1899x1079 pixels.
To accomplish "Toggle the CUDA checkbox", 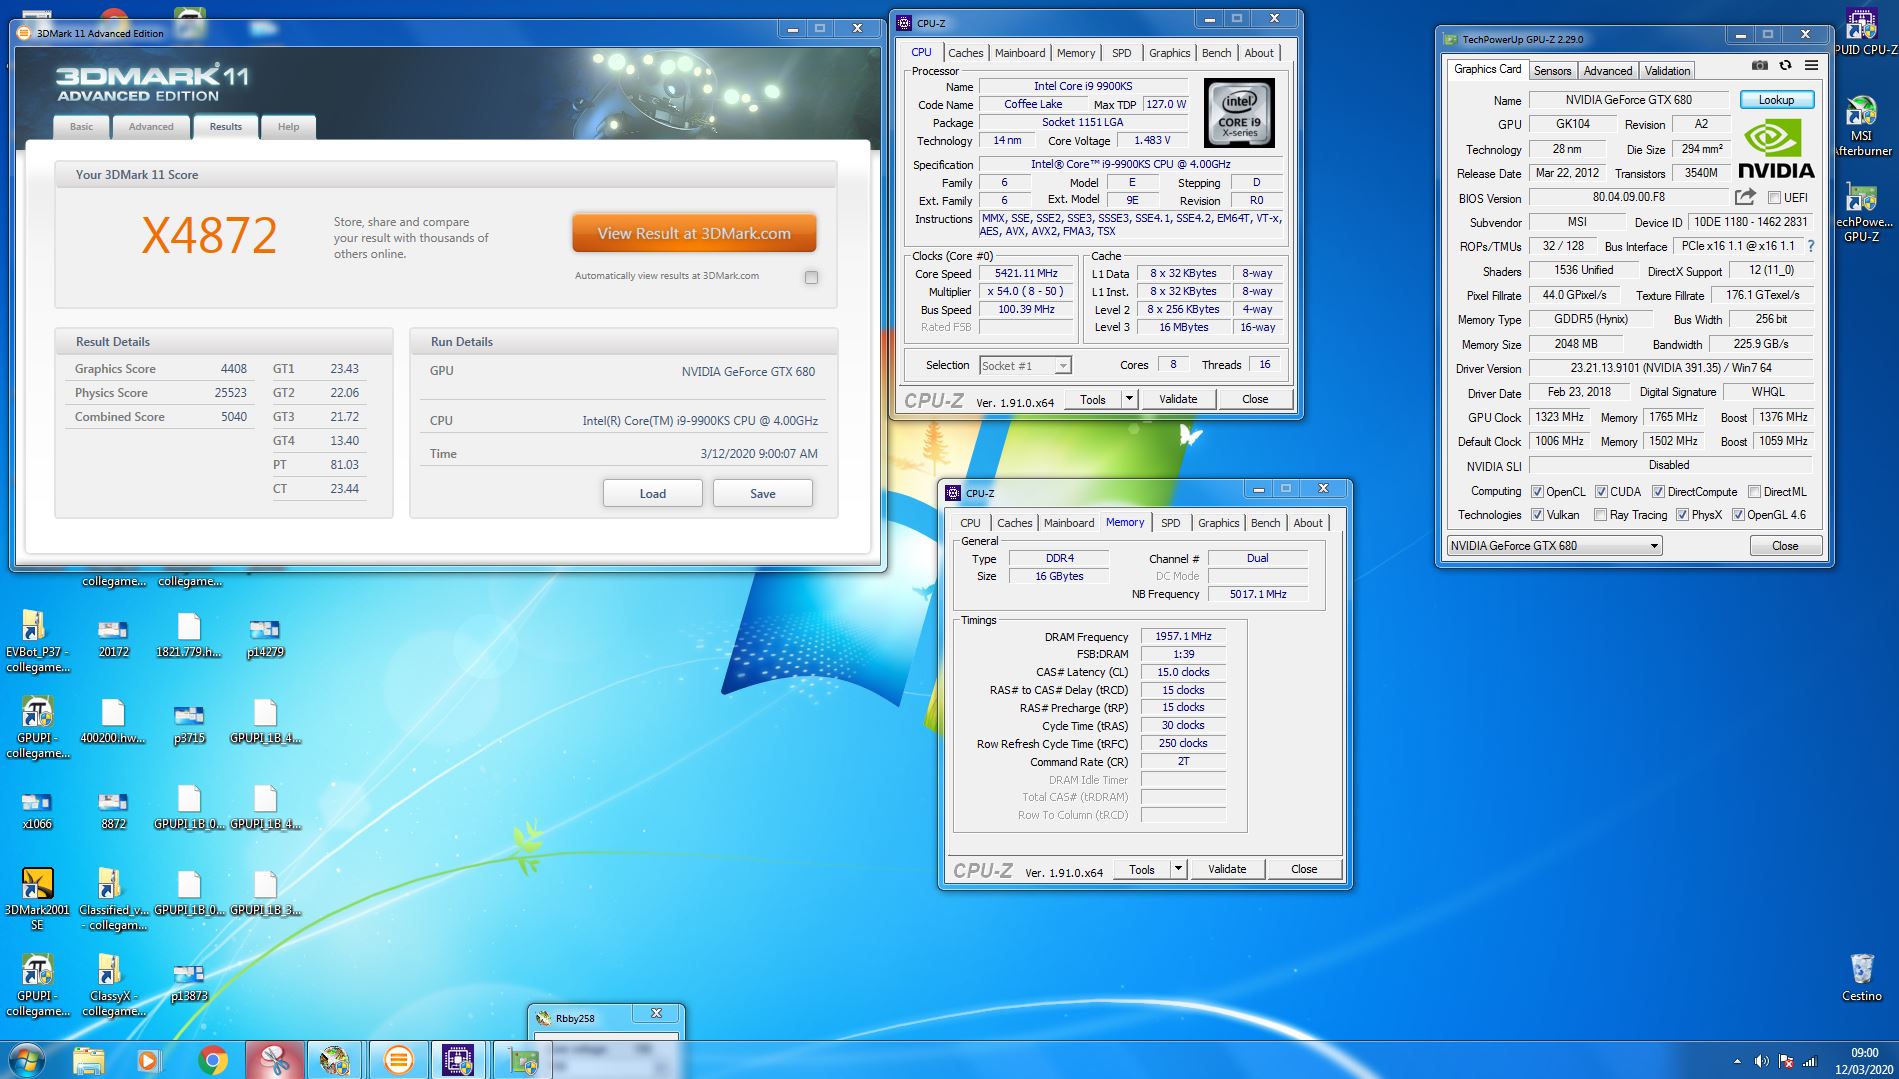I will [1601, 491].
